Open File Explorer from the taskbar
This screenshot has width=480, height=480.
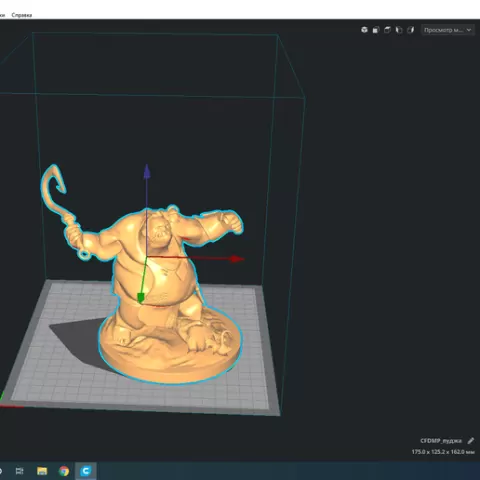42,471
